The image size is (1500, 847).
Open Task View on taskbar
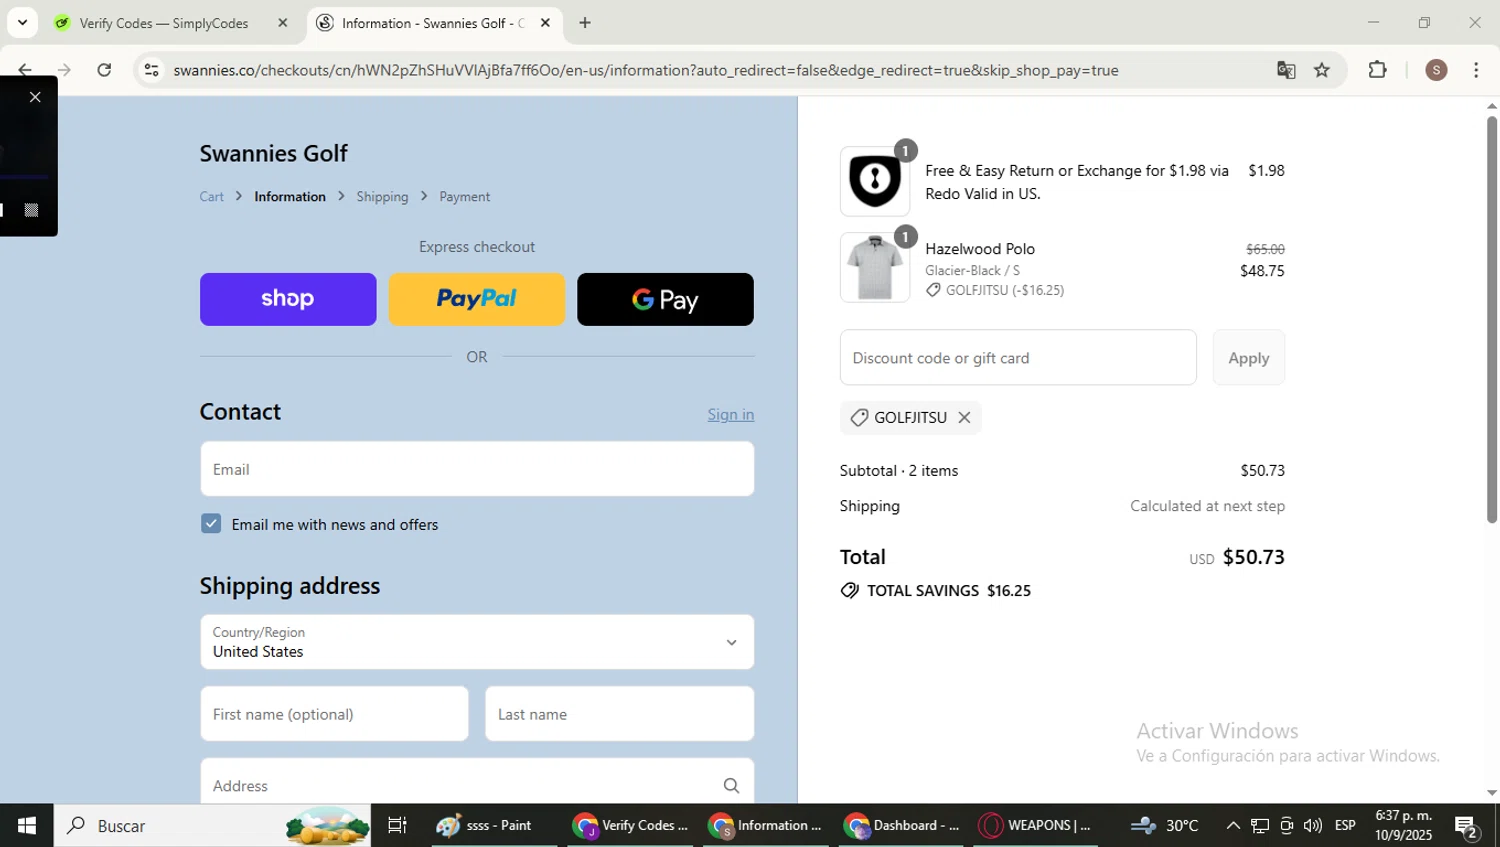(398, 826)
